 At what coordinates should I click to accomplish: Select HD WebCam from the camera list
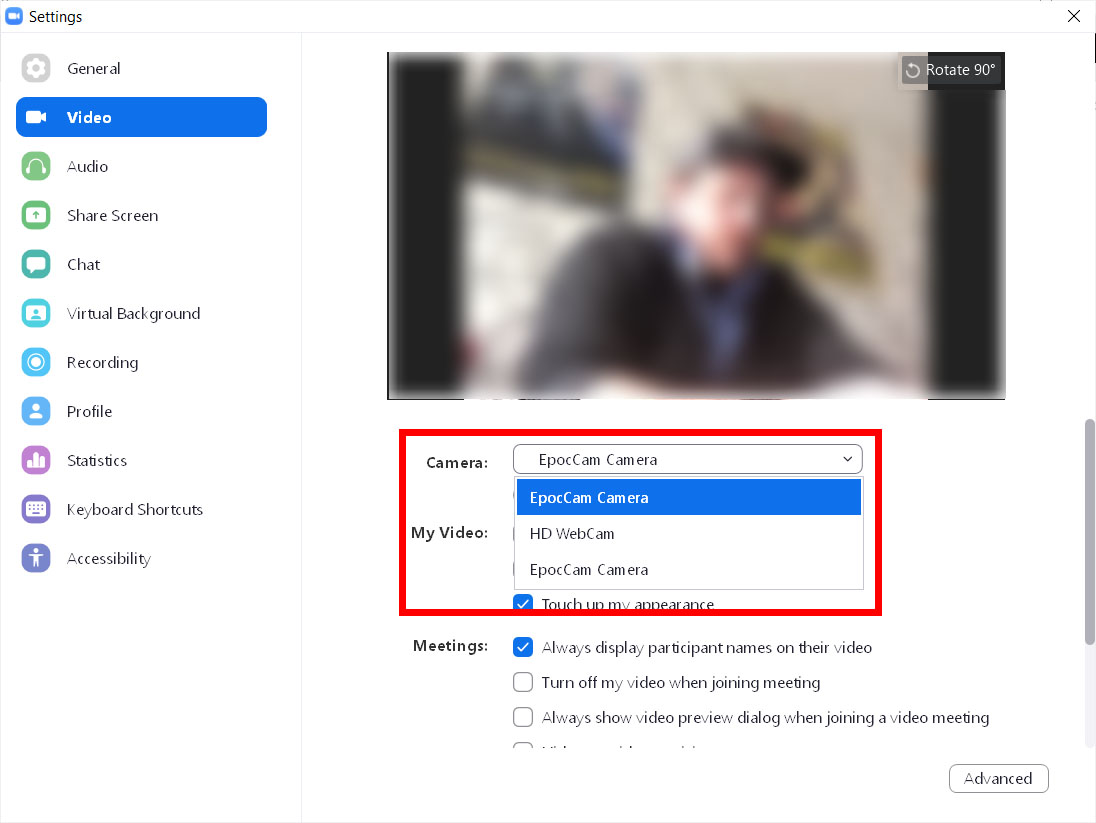click(688, 534)
